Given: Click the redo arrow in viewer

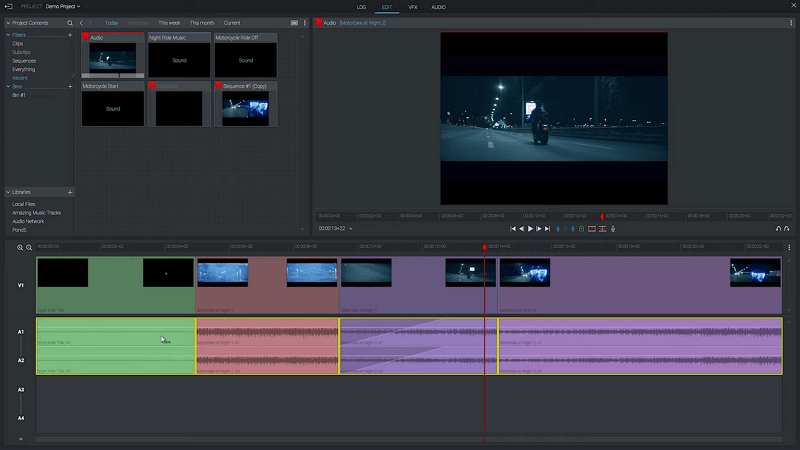Looking at the screenshot, I should point(787,229).
